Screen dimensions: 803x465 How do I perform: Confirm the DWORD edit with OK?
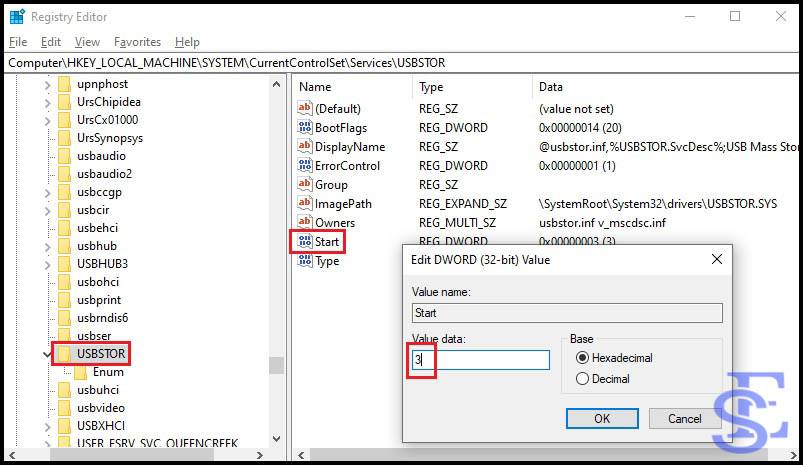pyautogui.click(x=602, y=418)
